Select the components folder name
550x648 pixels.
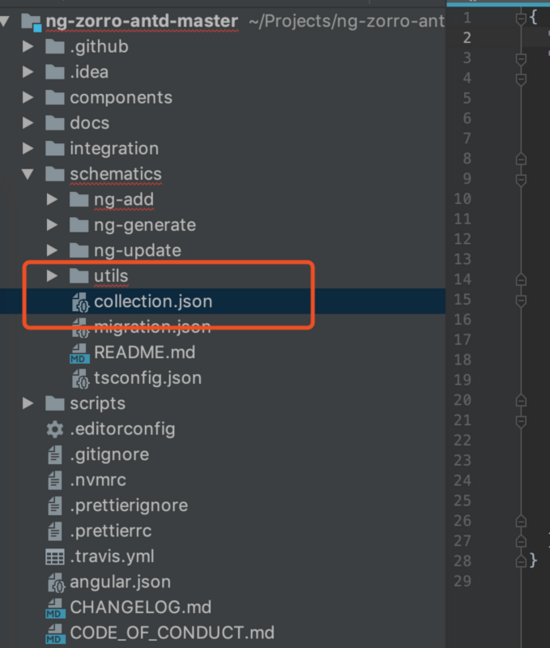(x=121, y=98)
